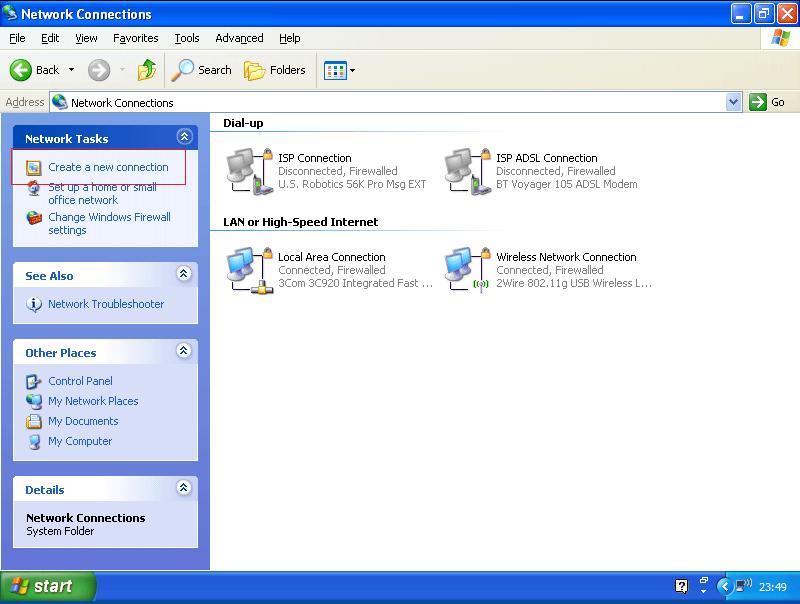Open the Help menu
Viewport: 800px width, 604px height.
click(x=289, y=38)
